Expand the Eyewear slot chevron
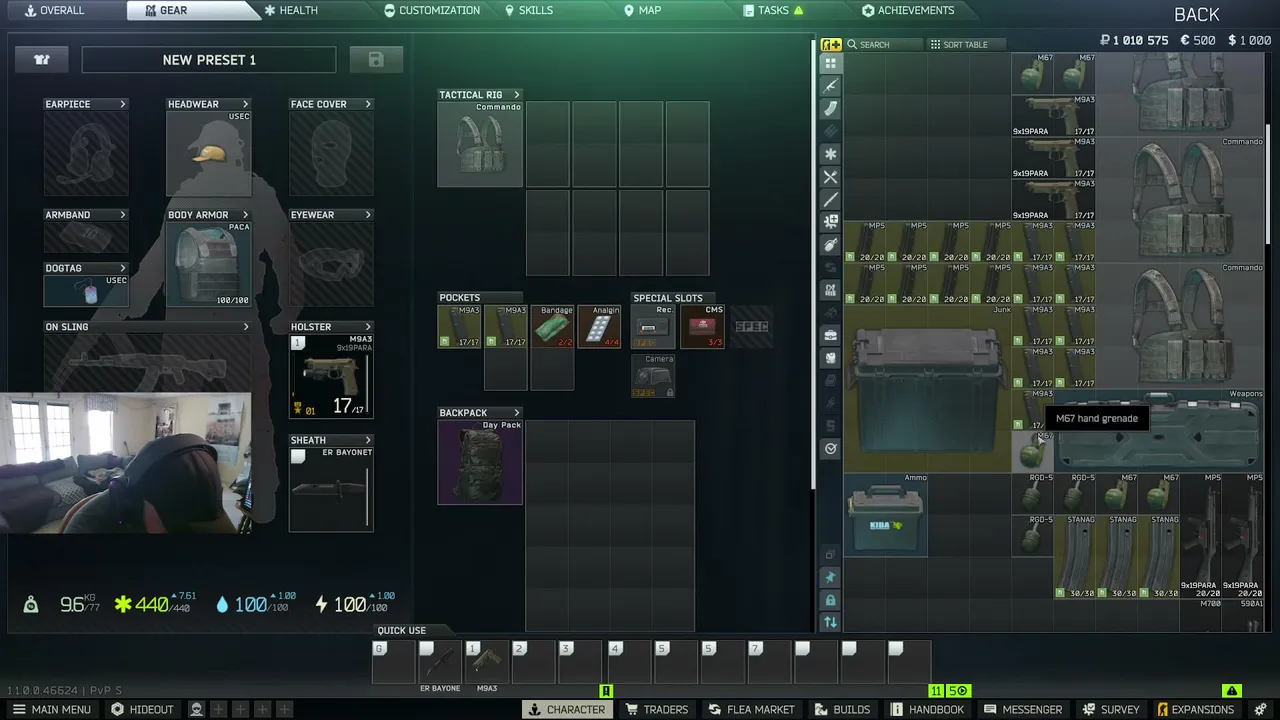 (368, 215)
